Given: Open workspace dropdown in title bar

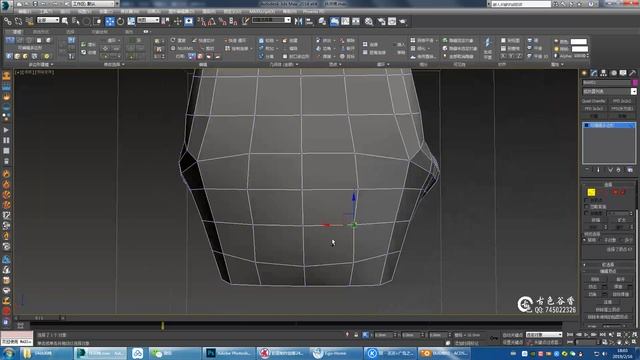Looking at the screenshot, I should pyautogui.click(x=96, y=4).
